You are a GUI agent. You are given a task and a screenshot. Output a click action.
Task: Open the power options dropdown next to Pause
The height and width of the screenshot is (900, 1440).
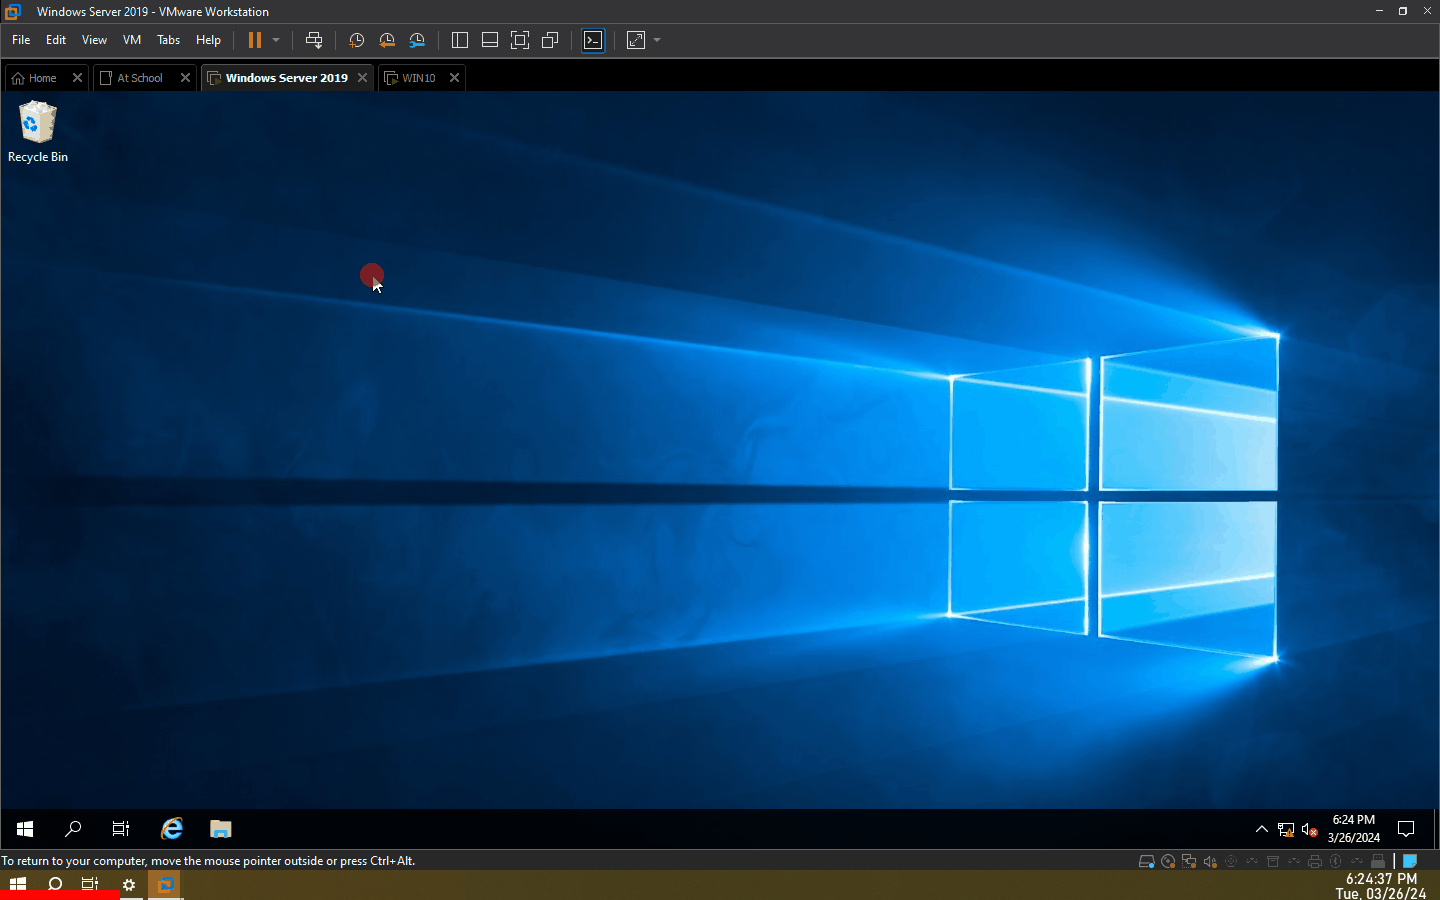(x=276, y=40)
